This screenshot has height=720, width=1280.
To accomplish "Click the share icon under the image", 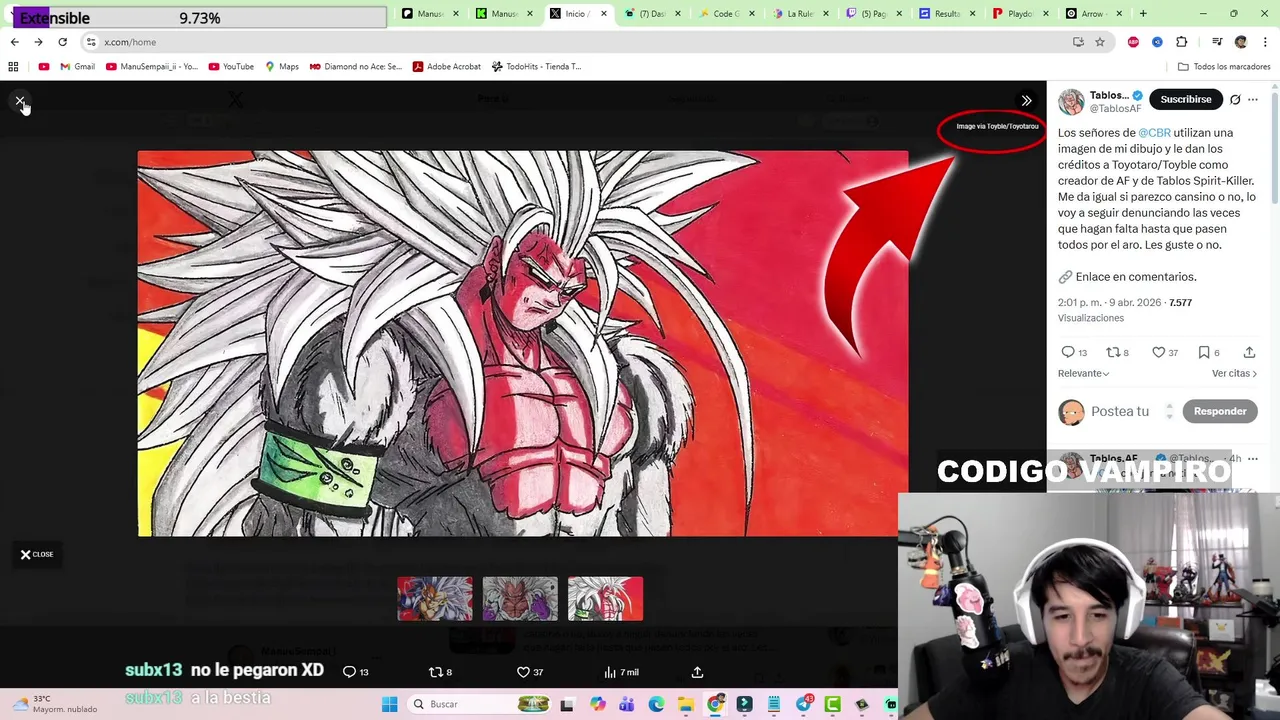I will coord(697,672).
